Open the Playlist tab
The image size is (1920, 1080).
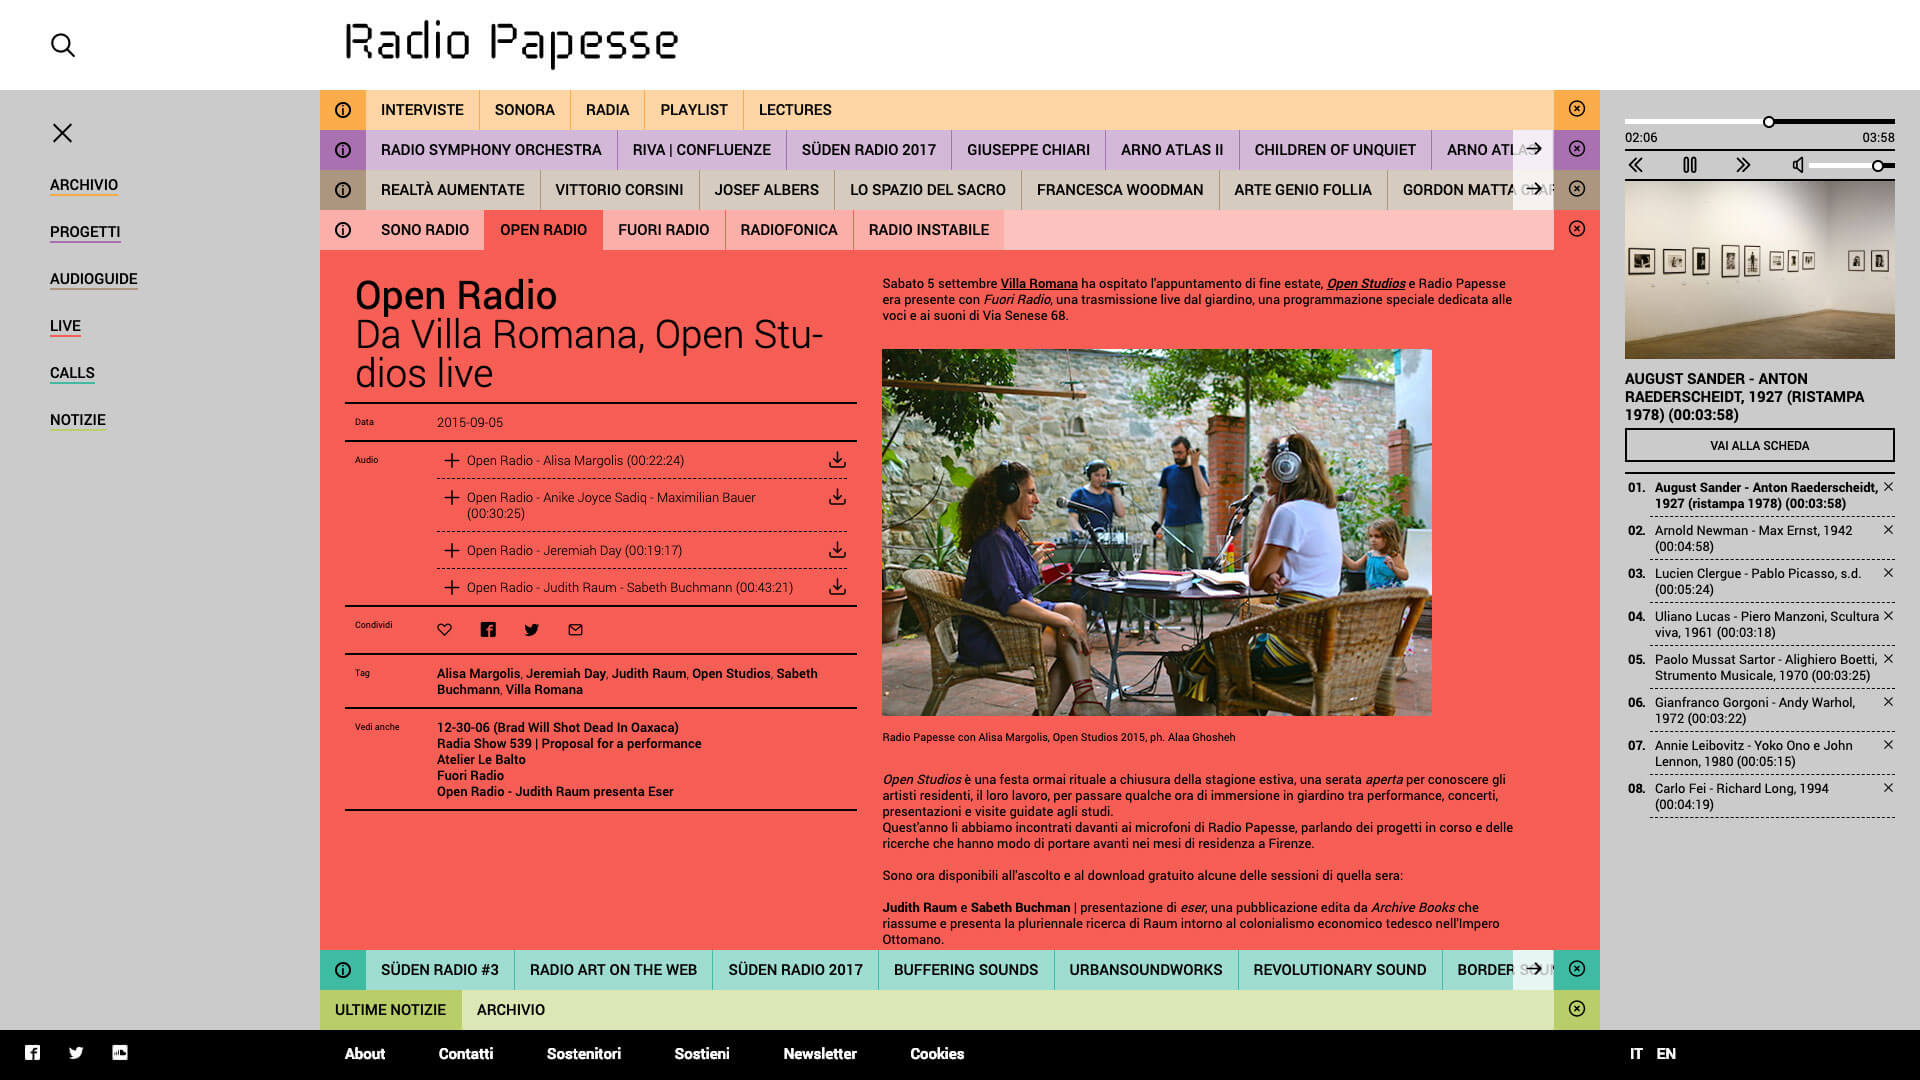point(693,110)
